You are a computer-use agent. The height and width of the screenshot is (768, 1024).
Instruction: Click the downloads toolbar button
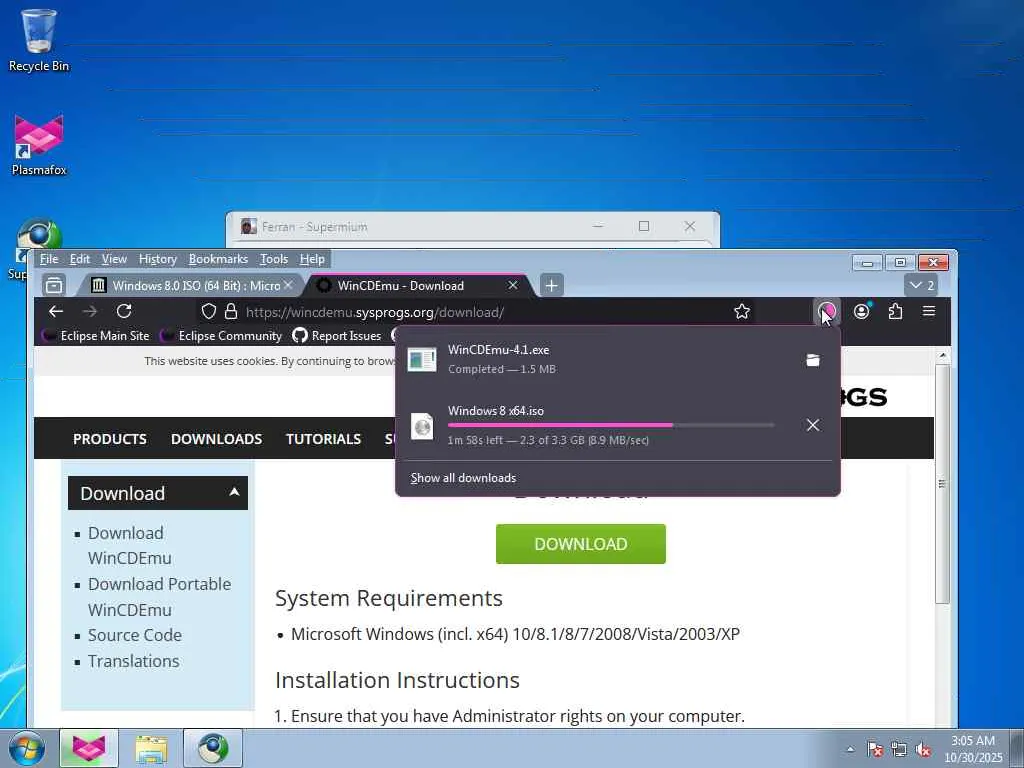(827, 312)
